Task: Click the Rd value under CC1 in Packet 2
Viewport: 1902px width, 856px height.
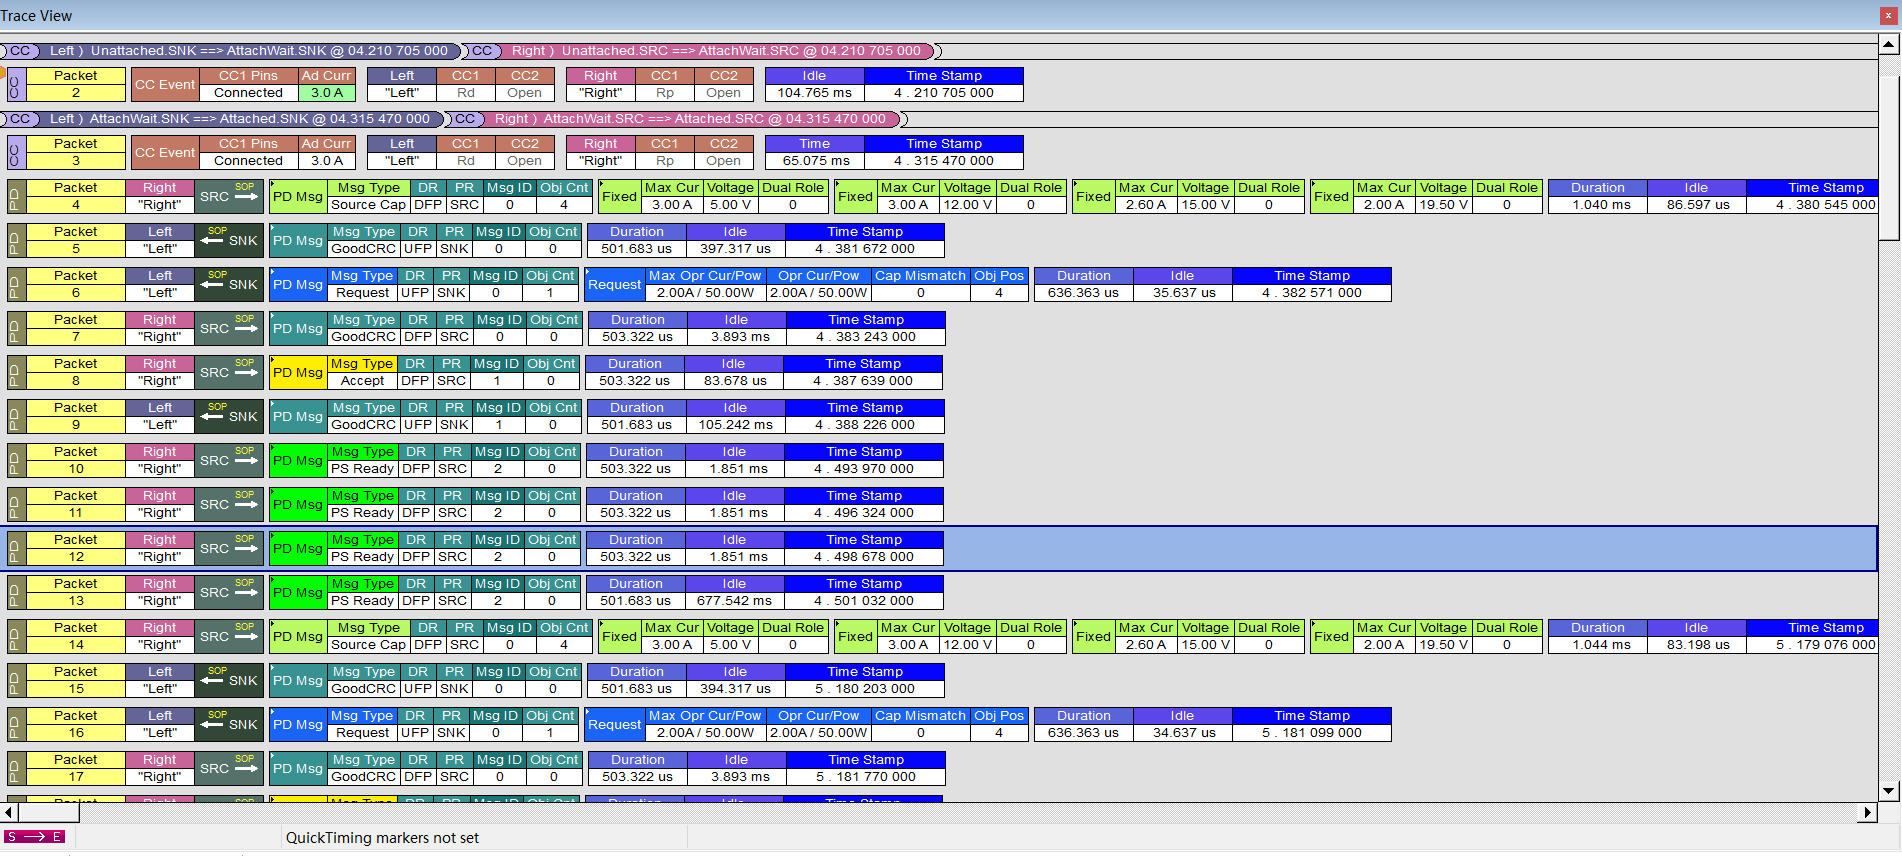Action: [x=466, y=93]
